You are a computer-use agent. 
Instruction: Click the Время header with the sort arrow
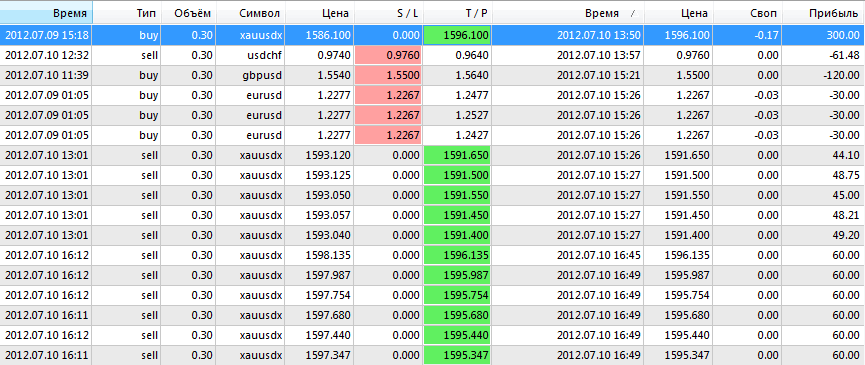(x=568, y=13)
